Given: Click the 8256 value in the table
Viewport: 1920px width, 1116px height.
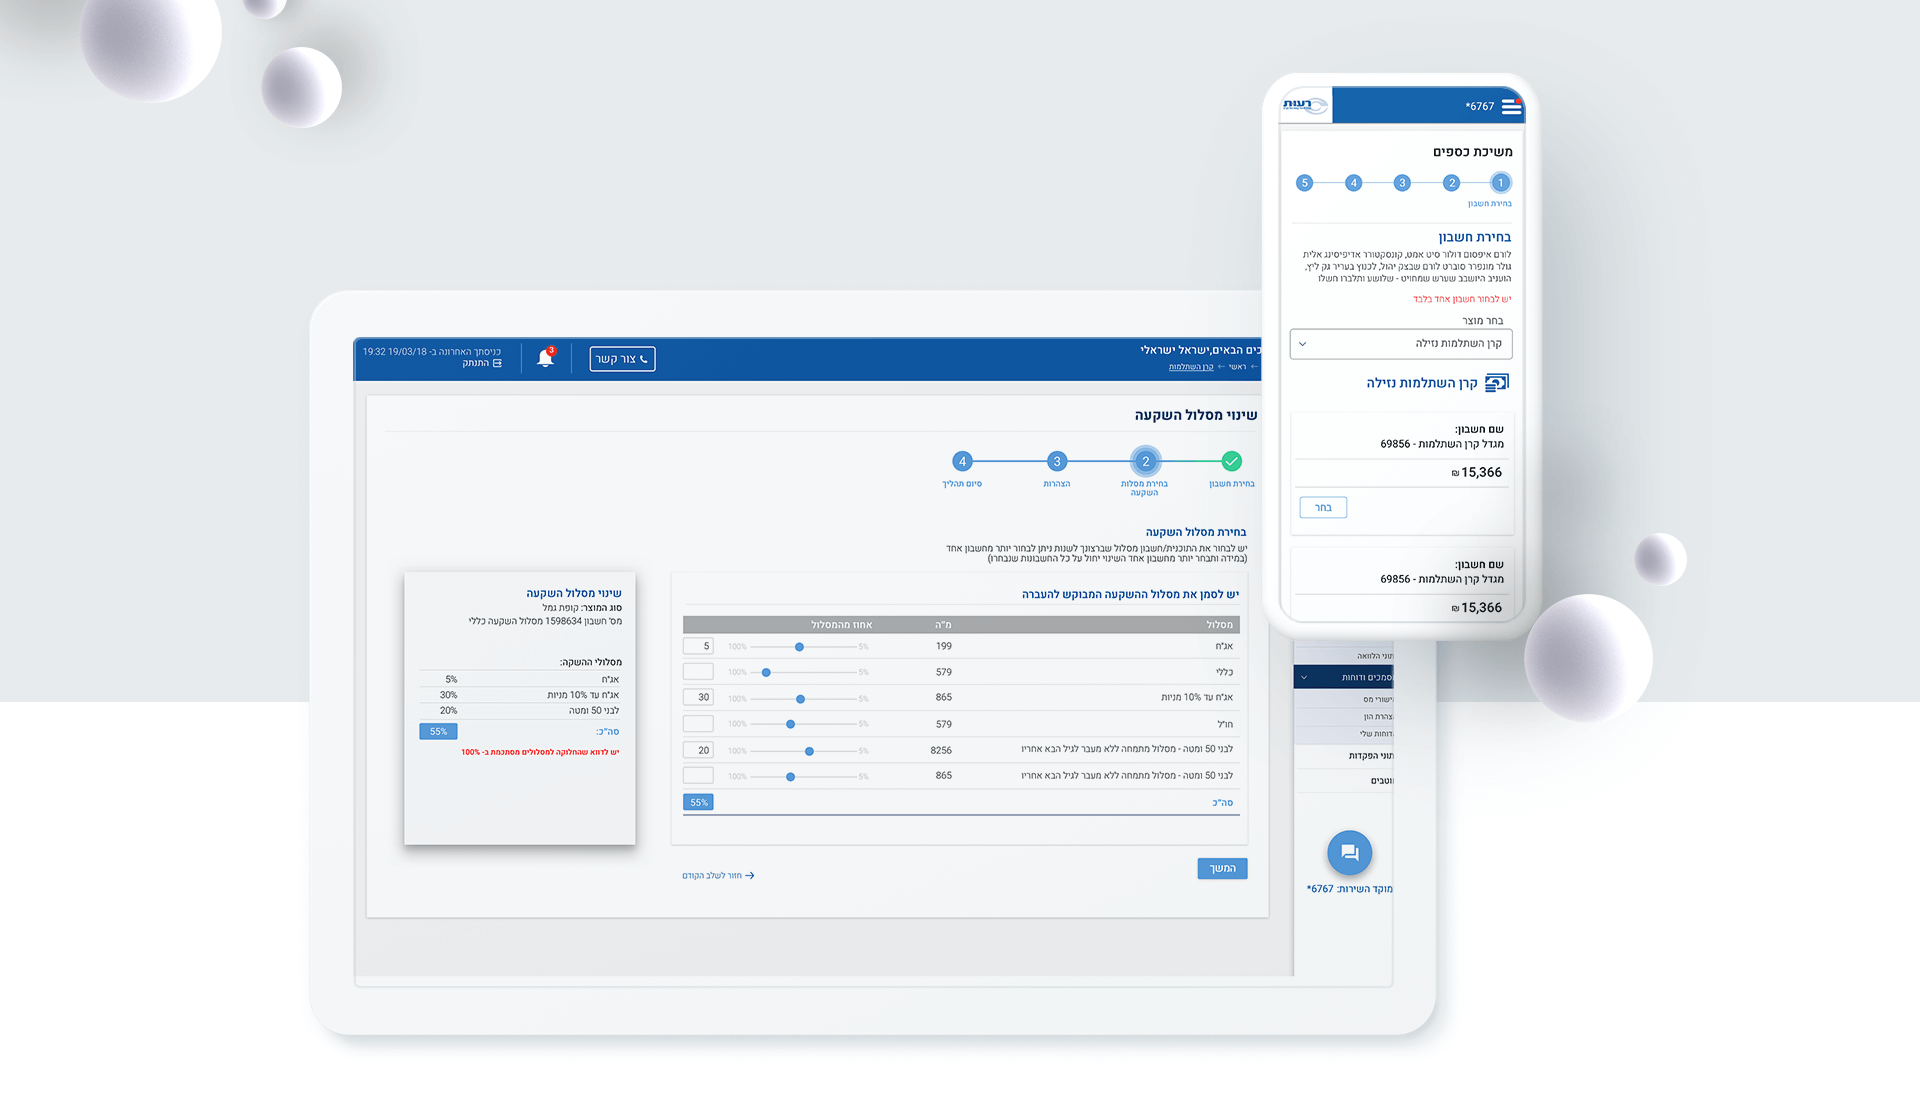Looking at the screenshot, I should [941, 750].
